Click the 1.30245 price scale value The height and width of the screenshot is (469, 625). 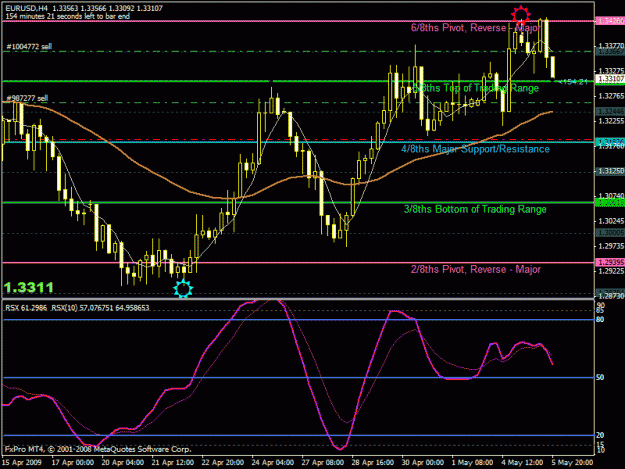pyautogui.click(x=611, y=221)
